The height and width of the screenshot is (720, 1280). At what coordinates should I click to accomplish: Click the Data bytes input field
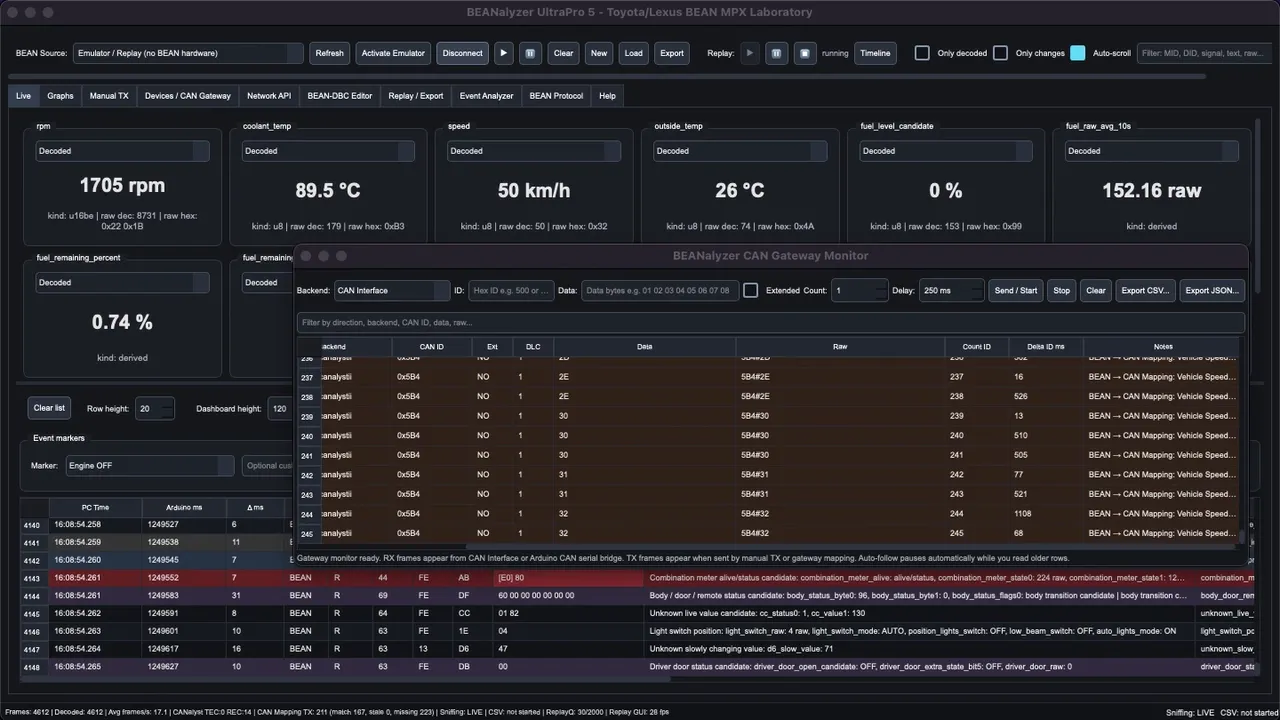click(x=660, y=291)
